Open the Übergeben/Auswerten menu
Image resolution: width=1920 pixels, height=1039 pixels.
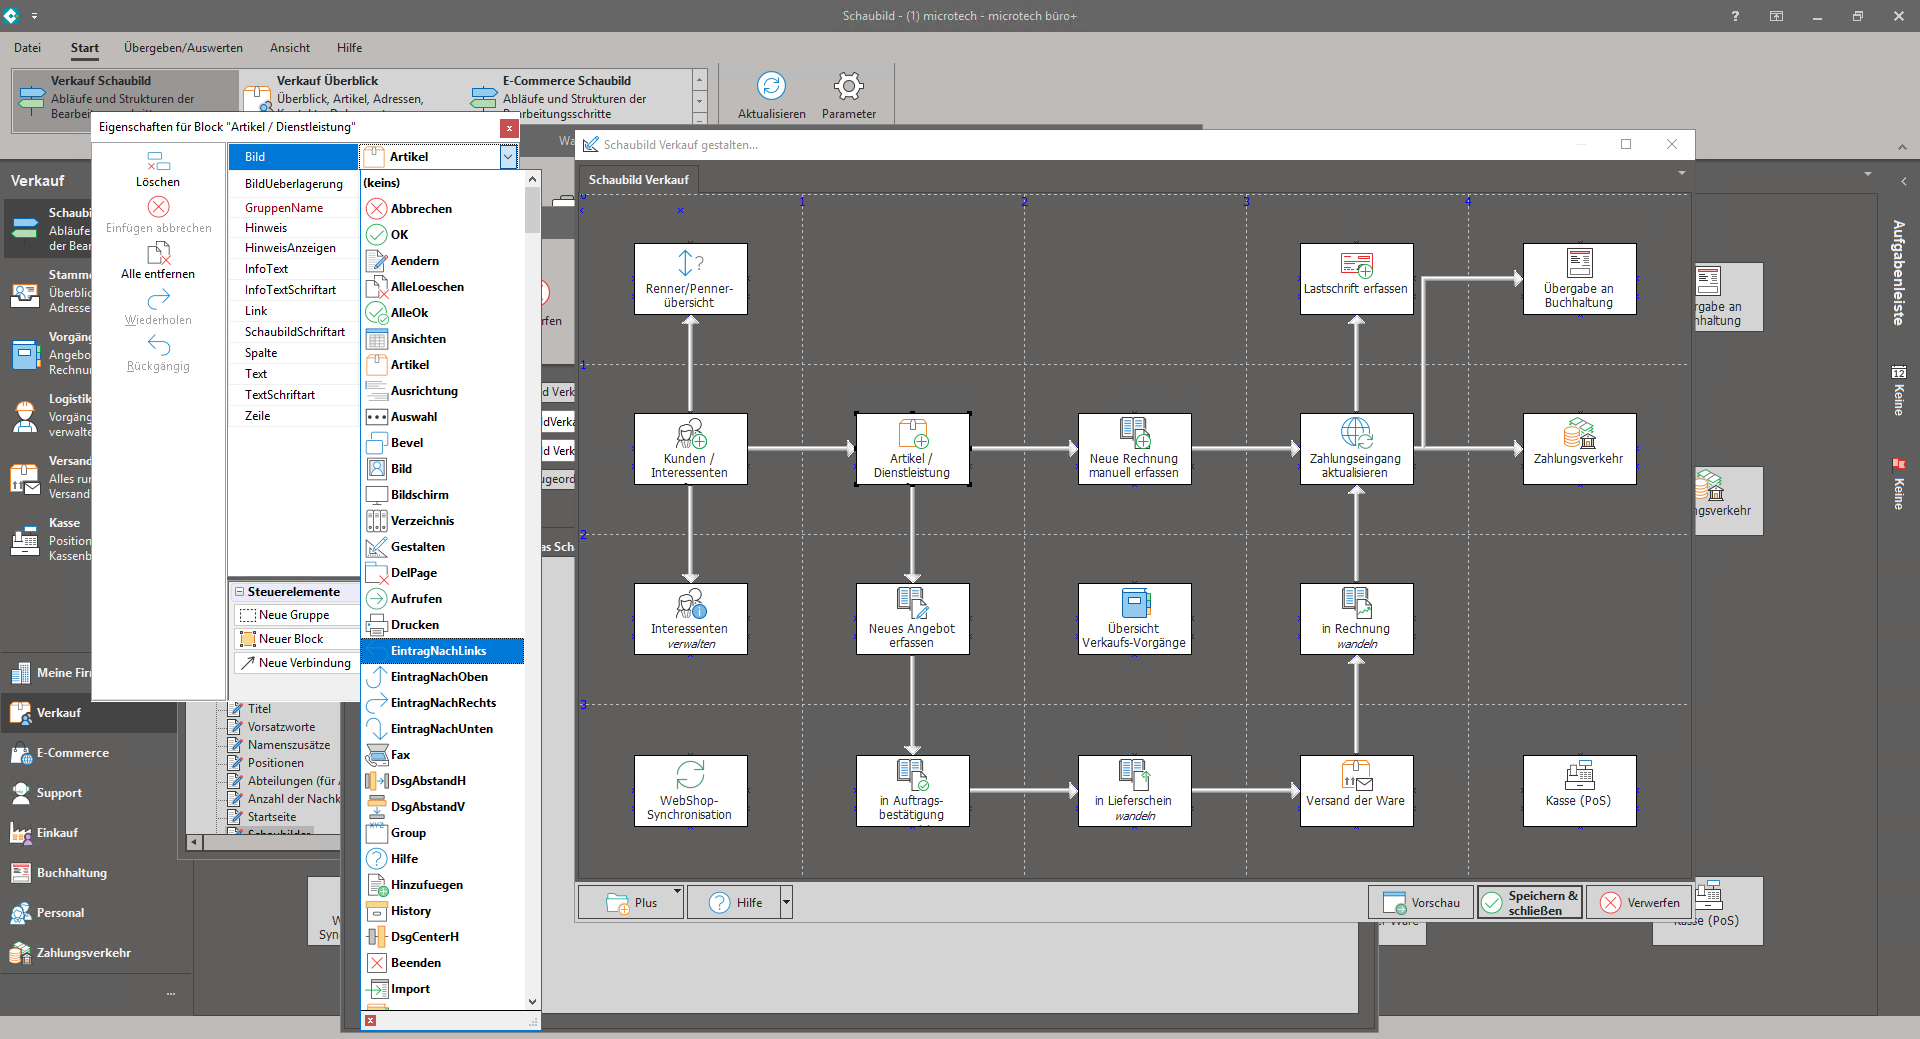[x=183, y=48]
